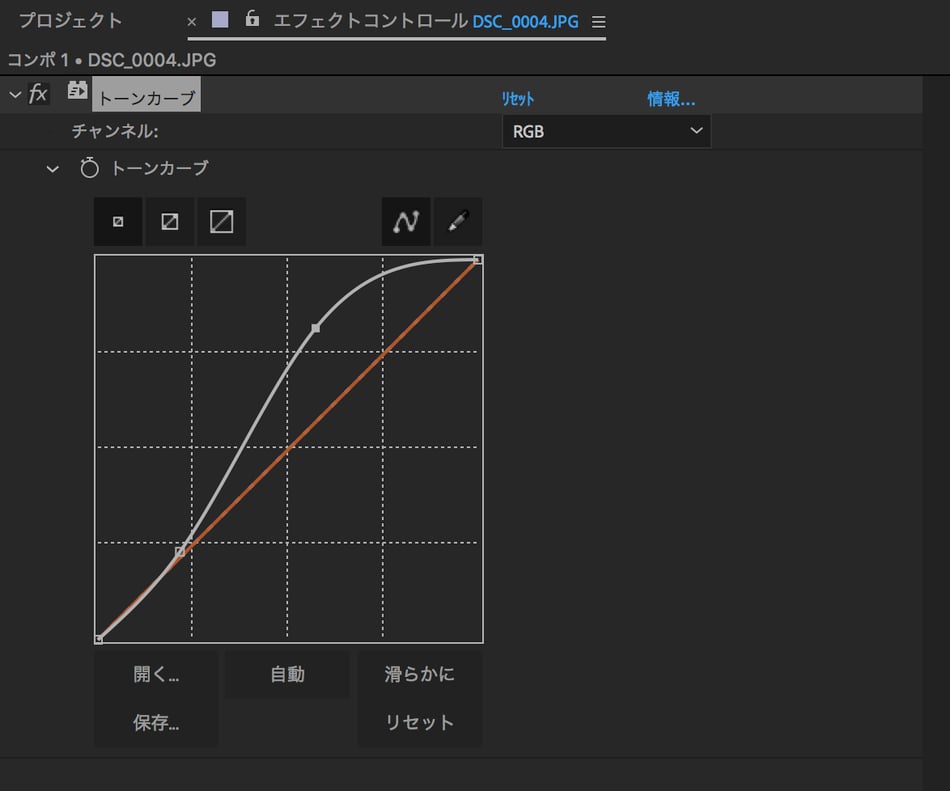Toggle the panel lock icon
The height and width of the screenshot is (791, 950).
(x=253, y=20)
